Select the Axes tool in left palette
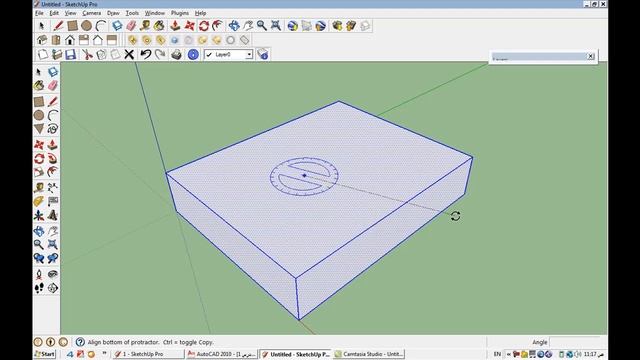This screenshot has width=640, height=360. [x=39, y=215]
